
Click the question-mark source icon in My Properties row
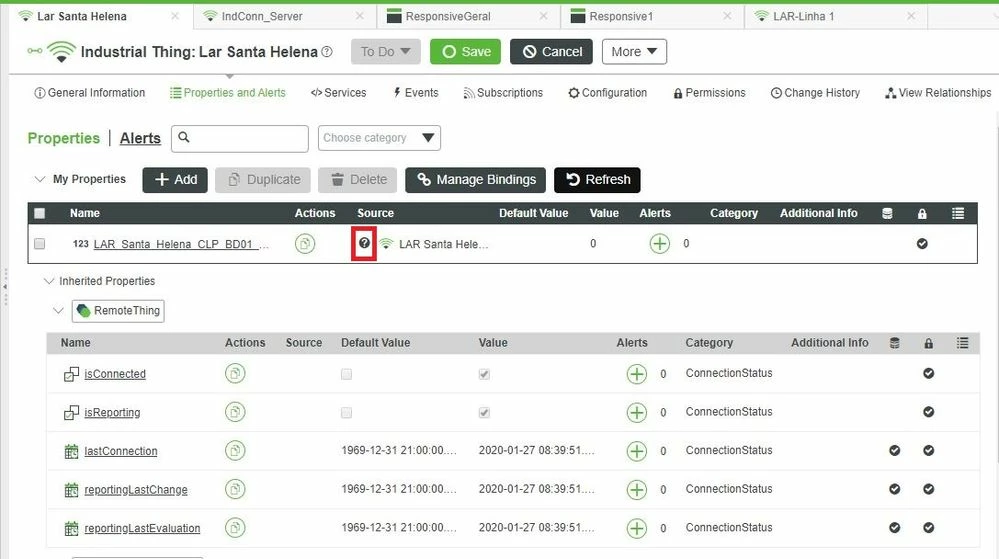click(364, 243)
